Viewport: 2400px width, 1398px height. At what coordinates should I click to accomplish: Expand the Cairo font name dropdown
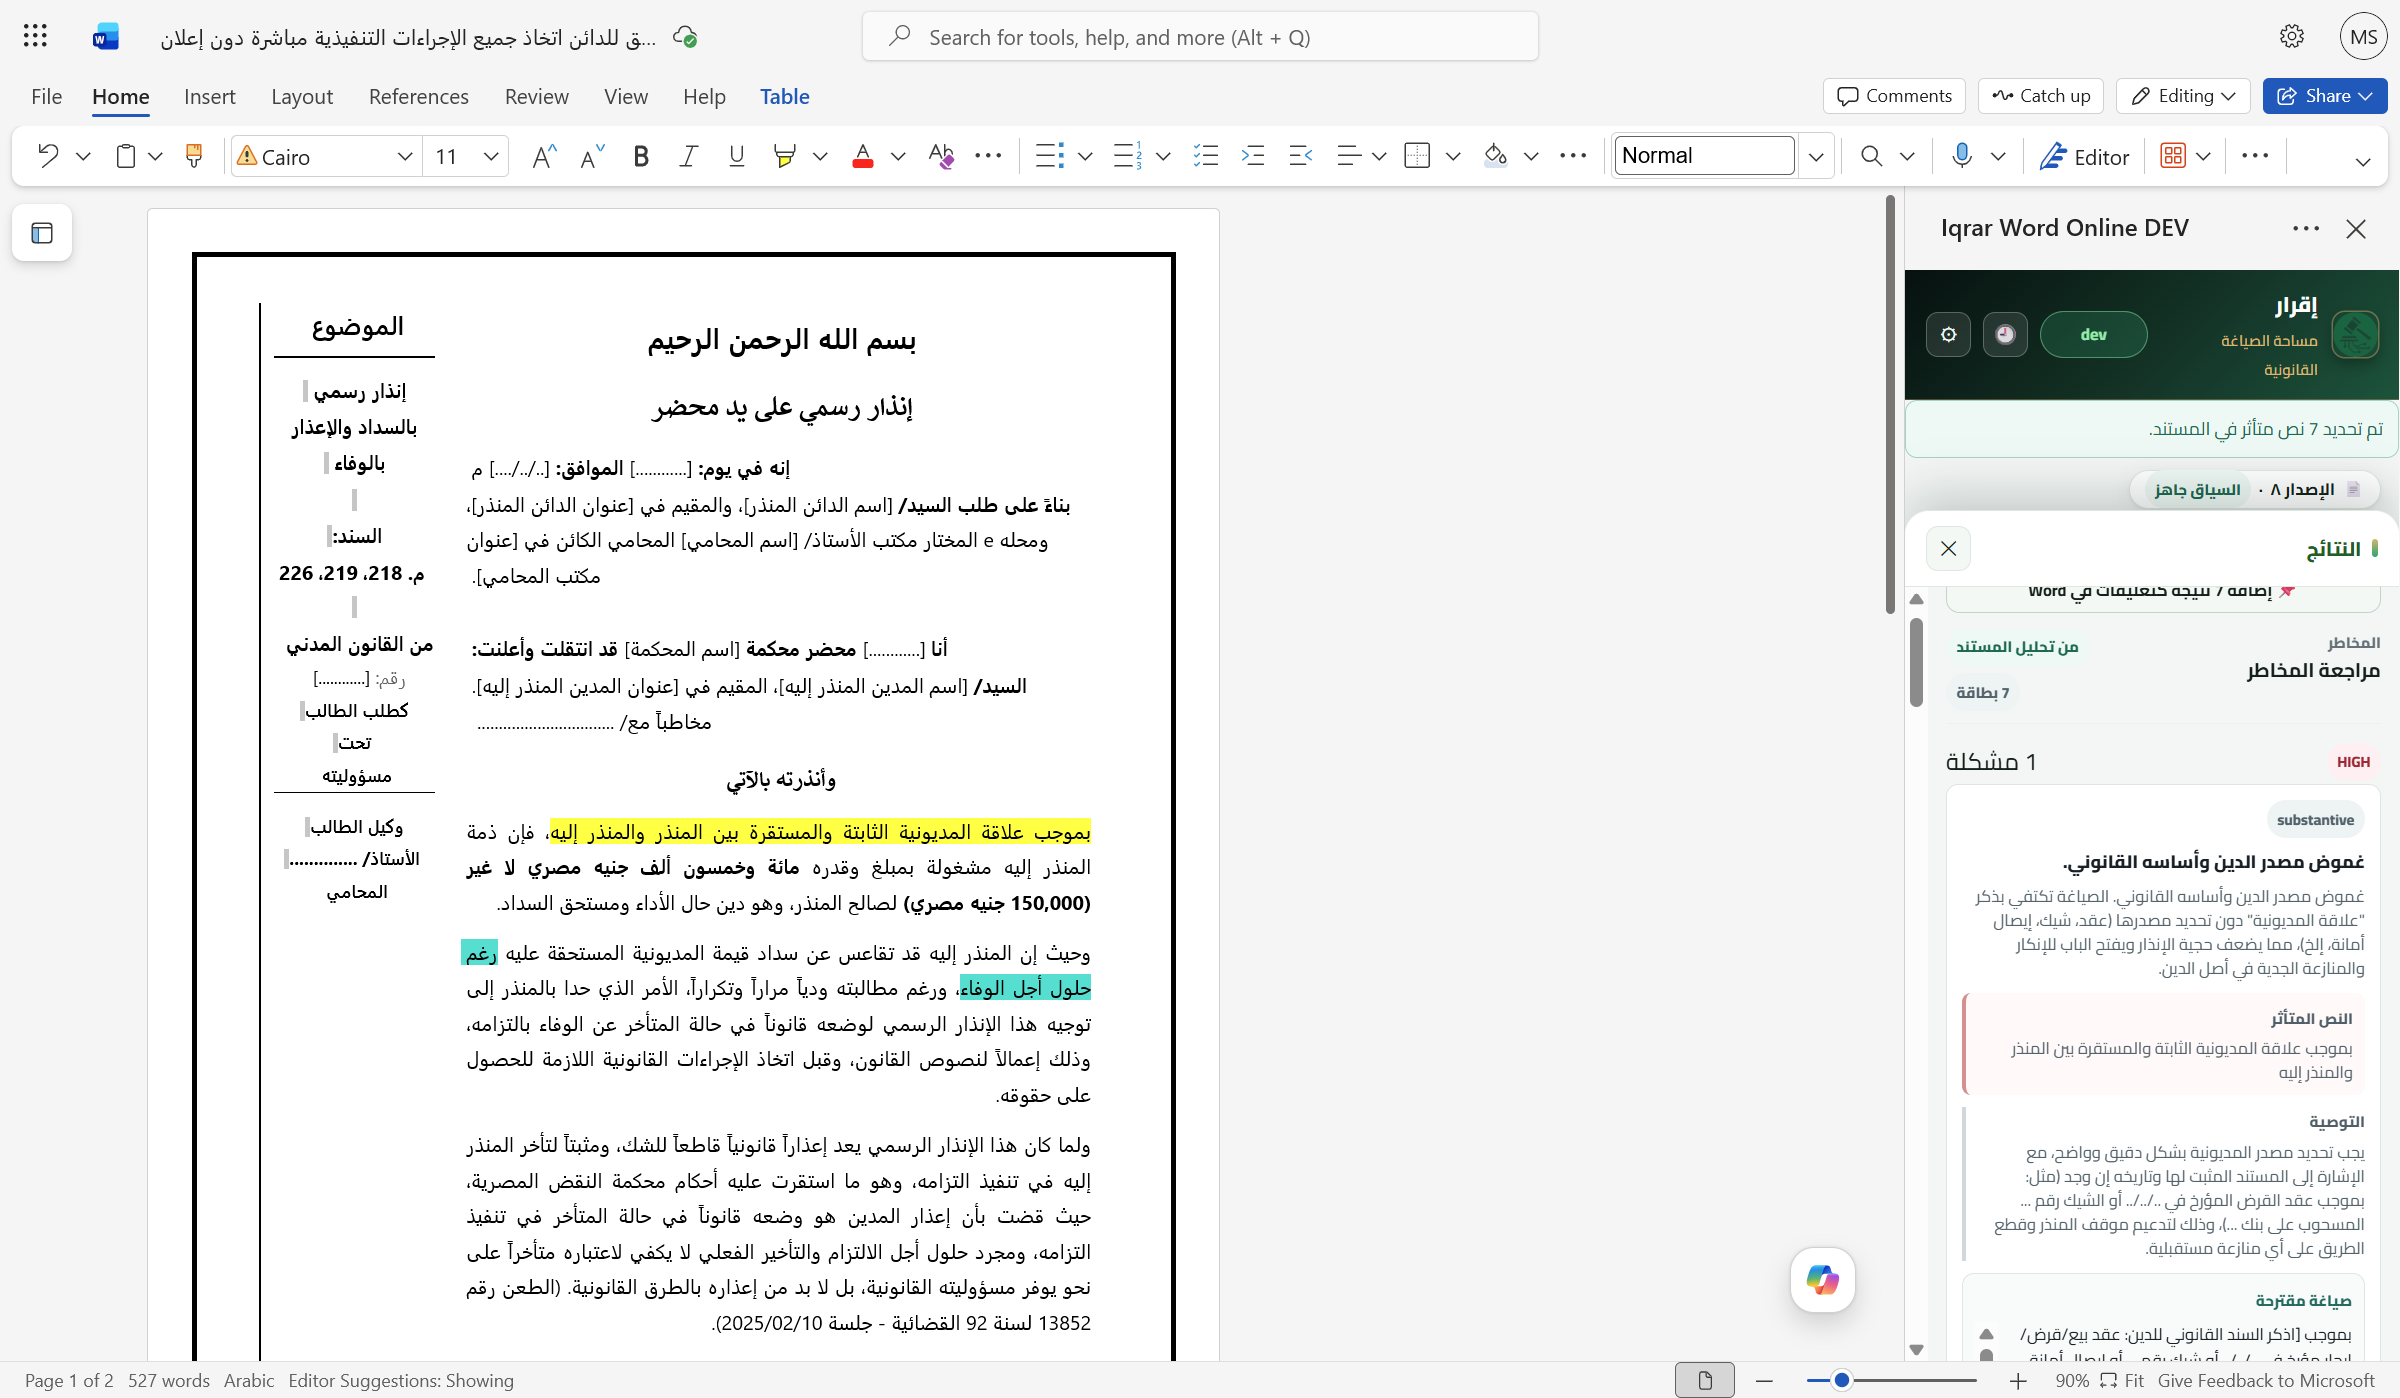tap(404, 156)
